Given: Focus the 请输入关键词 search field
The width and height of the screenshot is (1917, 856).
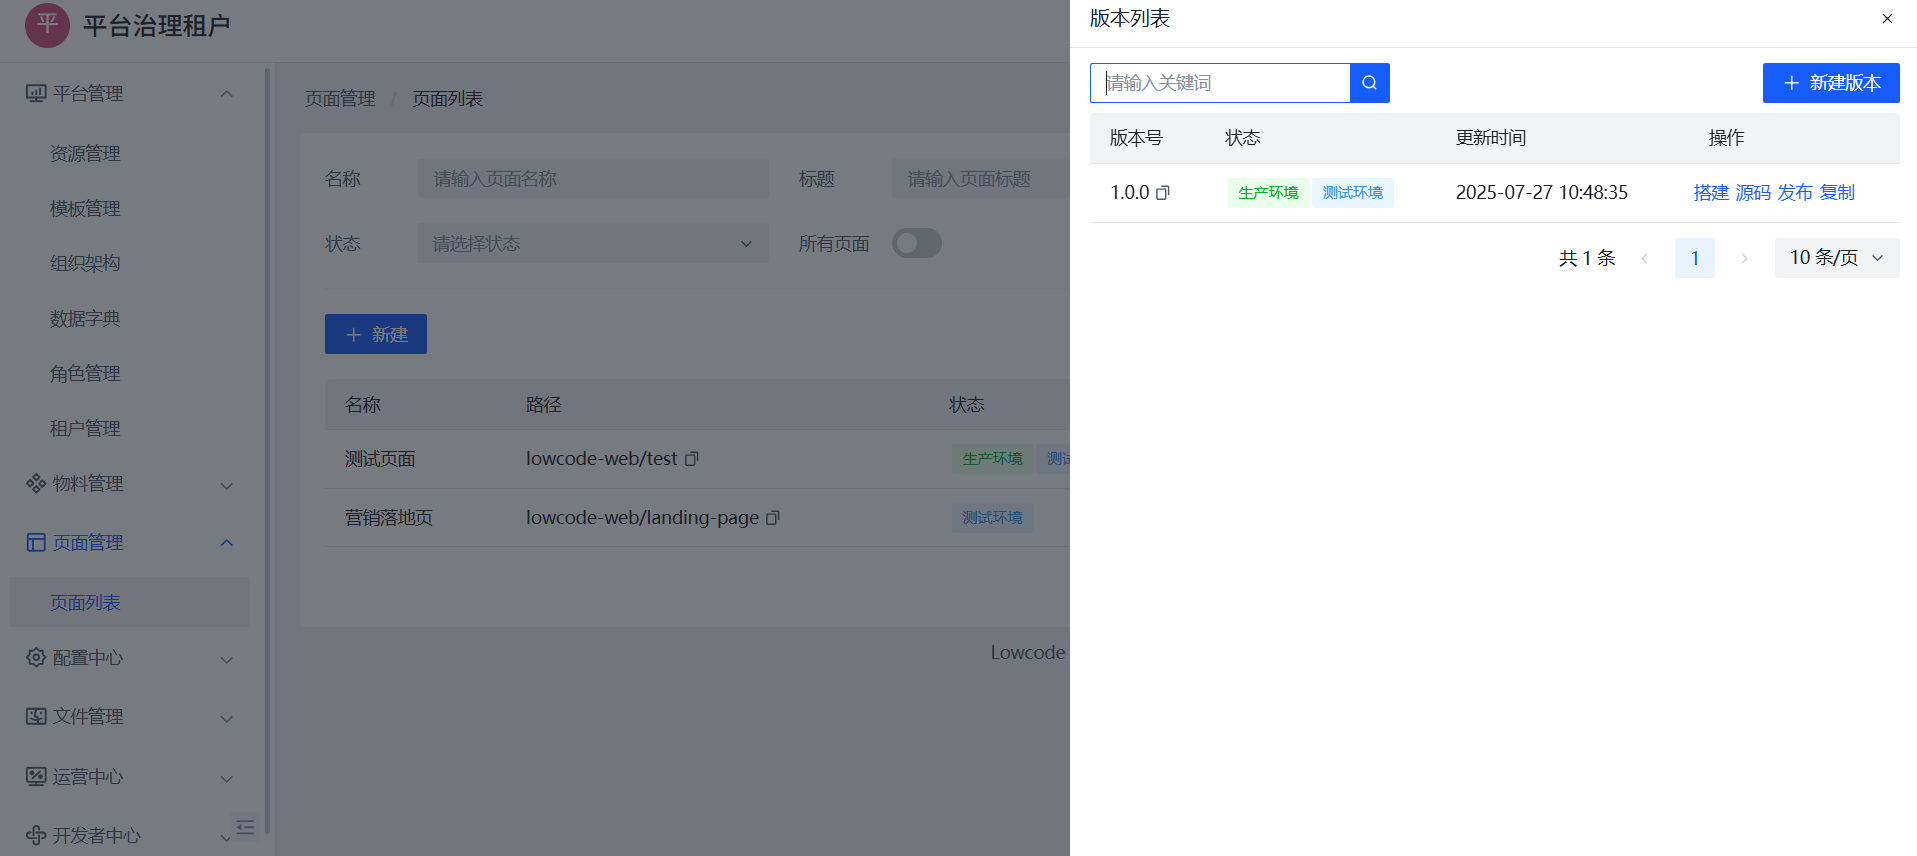Looking at the screenshot, I should tap(1220, 83).
